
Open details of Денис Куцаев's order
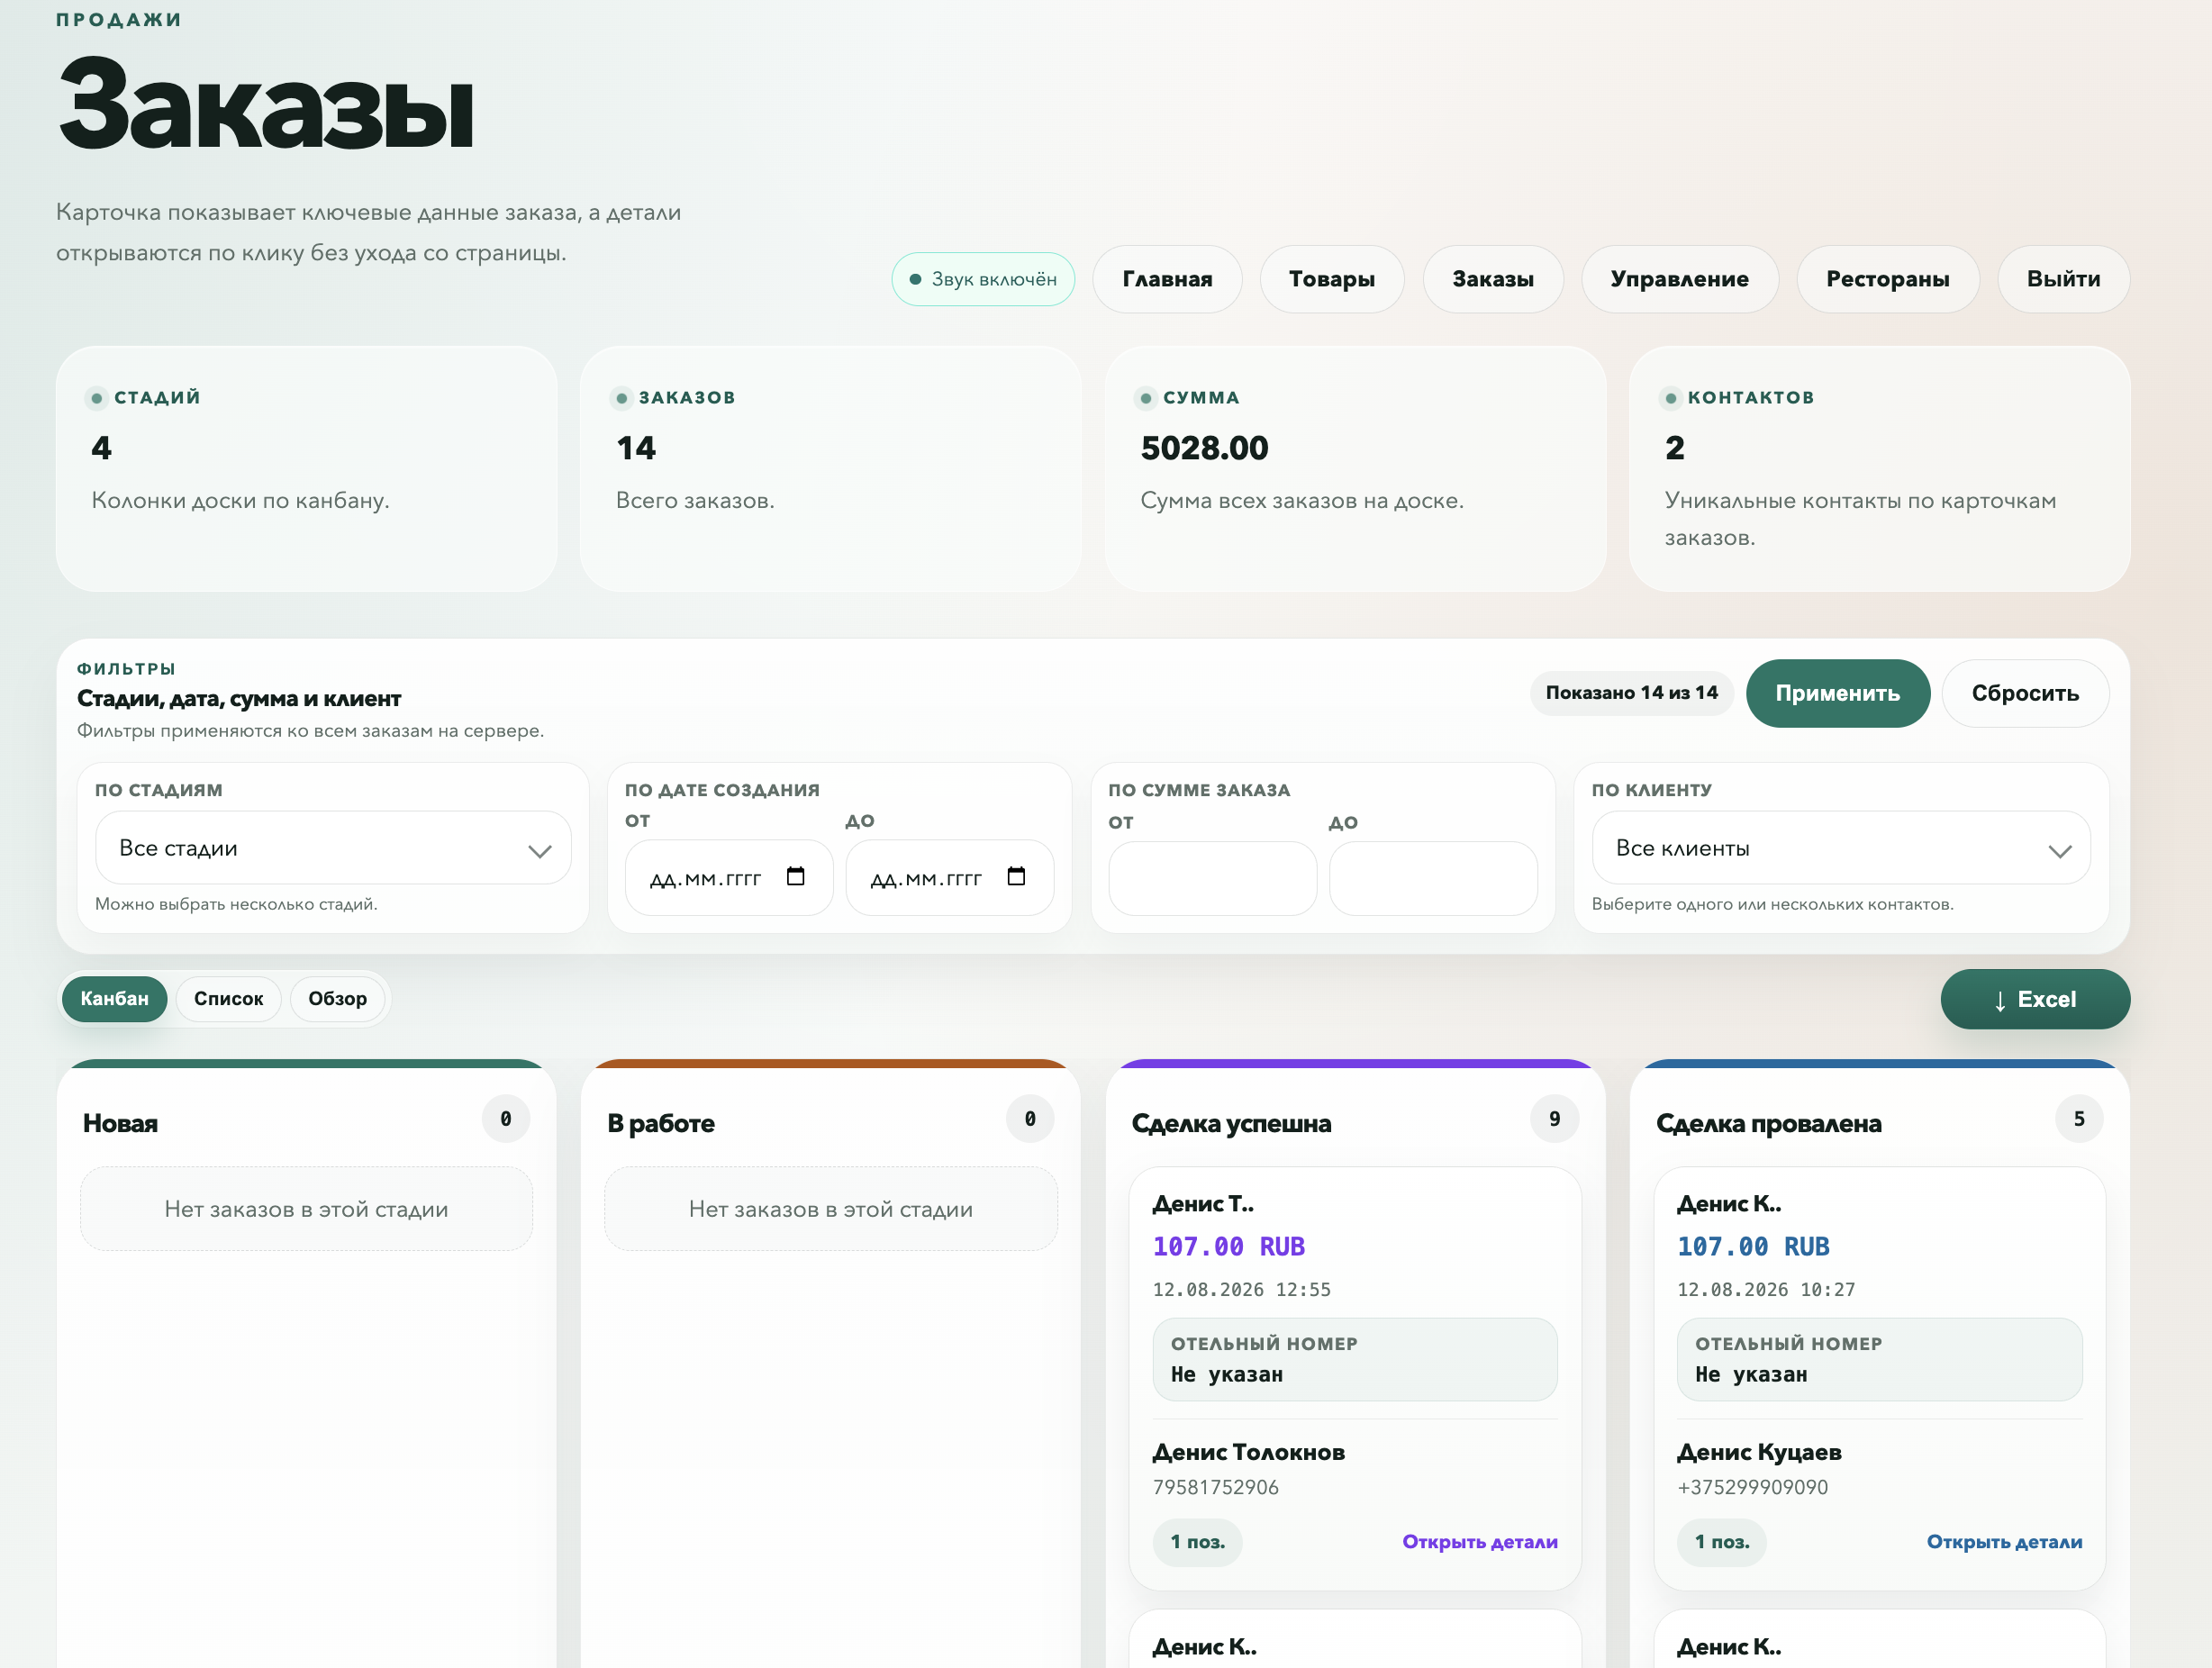(x=2004, y=1541)
